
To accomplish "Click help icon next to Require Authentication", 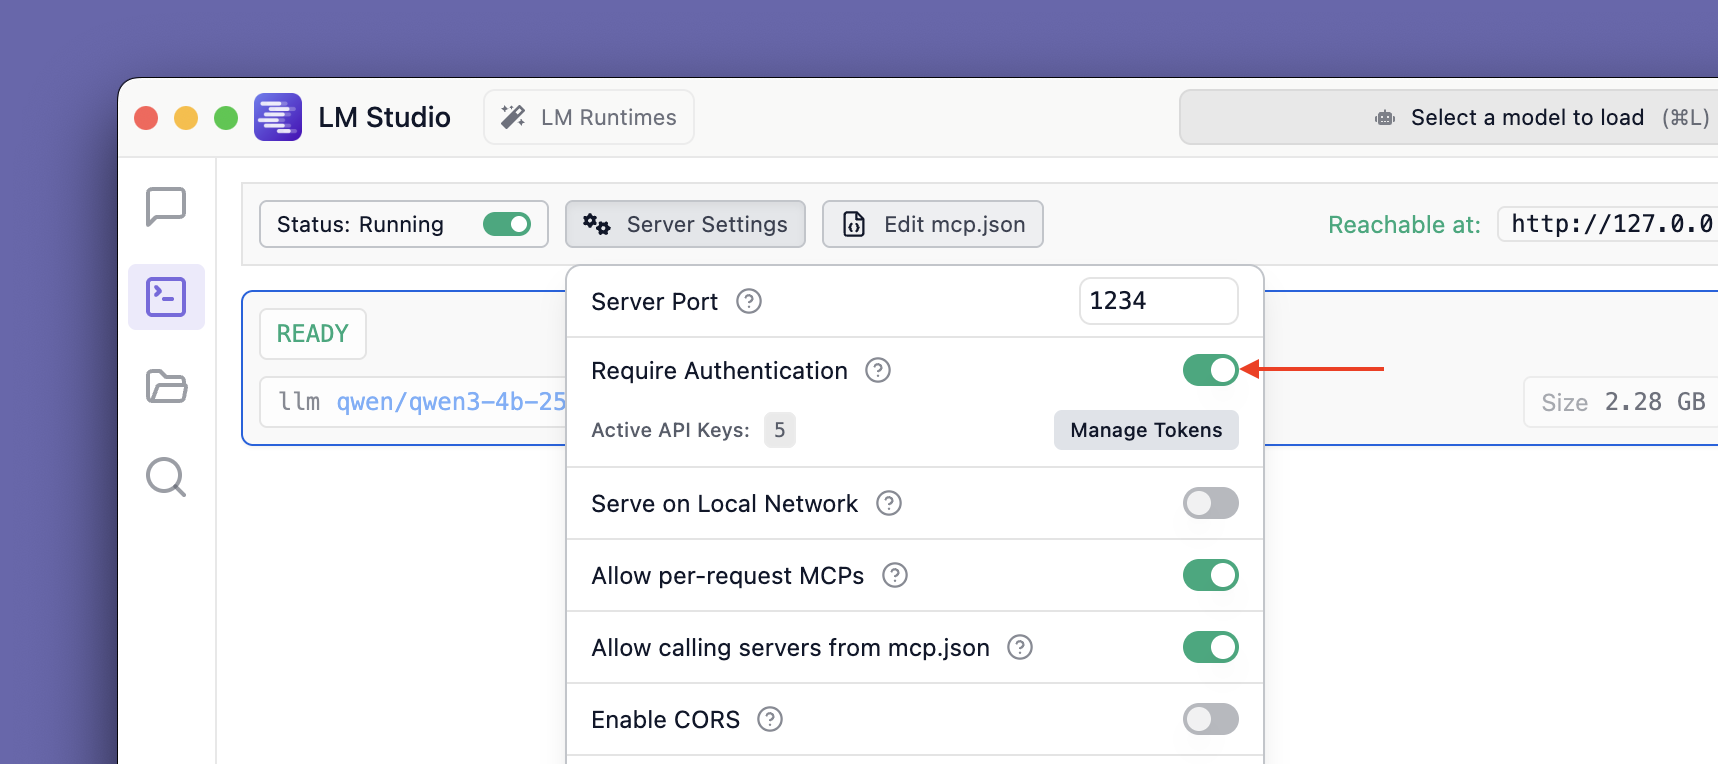I will [x=878, y=371].
